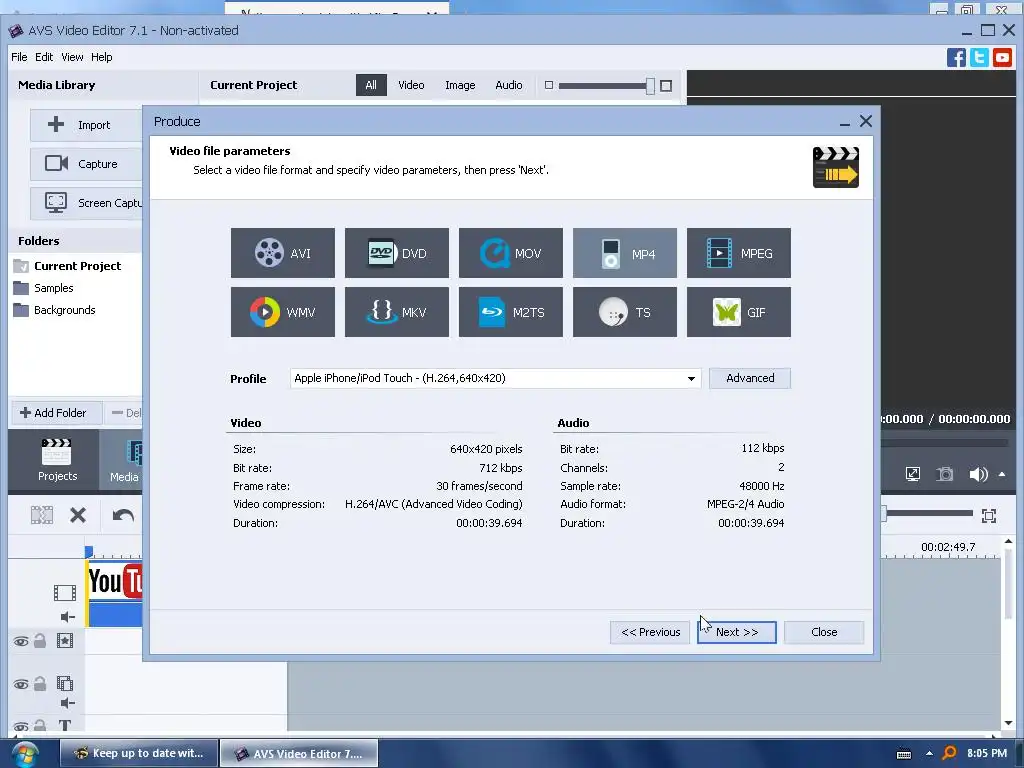Click the text track T icon

click(65, 725)
